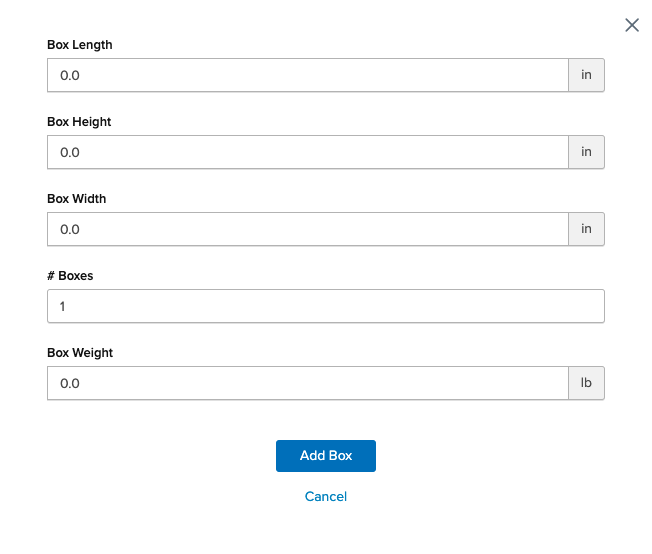Click the 'Box Width' label text

pos(77,199)
